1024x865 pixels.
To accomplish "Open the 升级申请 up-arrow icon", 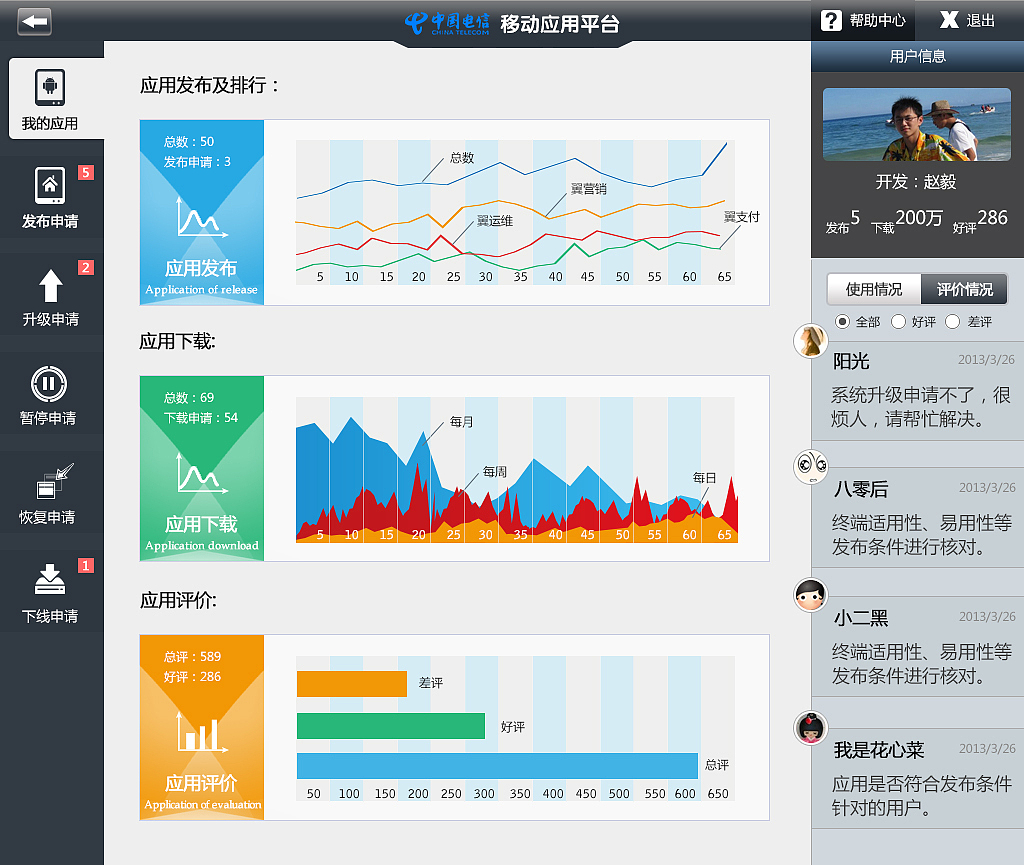I will click(x=50, y=286).
